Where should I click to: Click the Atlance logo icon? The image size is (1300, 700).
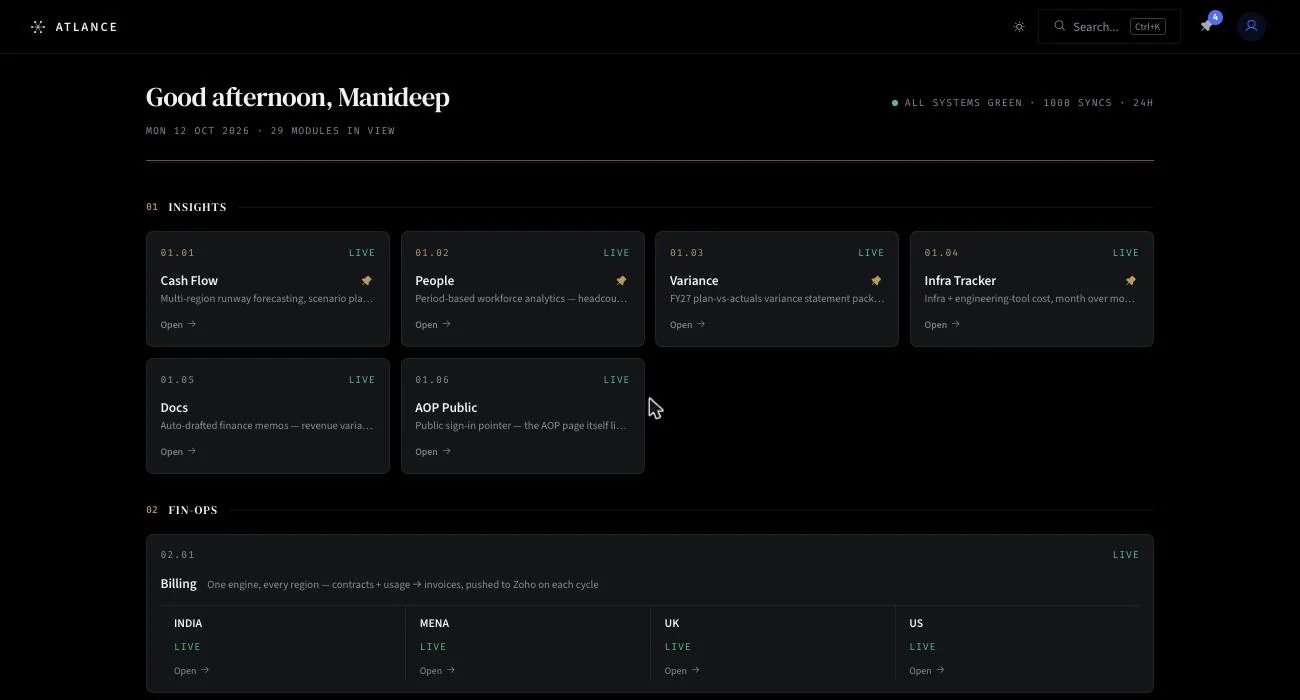pyautogui.click(x=38, y=27)
